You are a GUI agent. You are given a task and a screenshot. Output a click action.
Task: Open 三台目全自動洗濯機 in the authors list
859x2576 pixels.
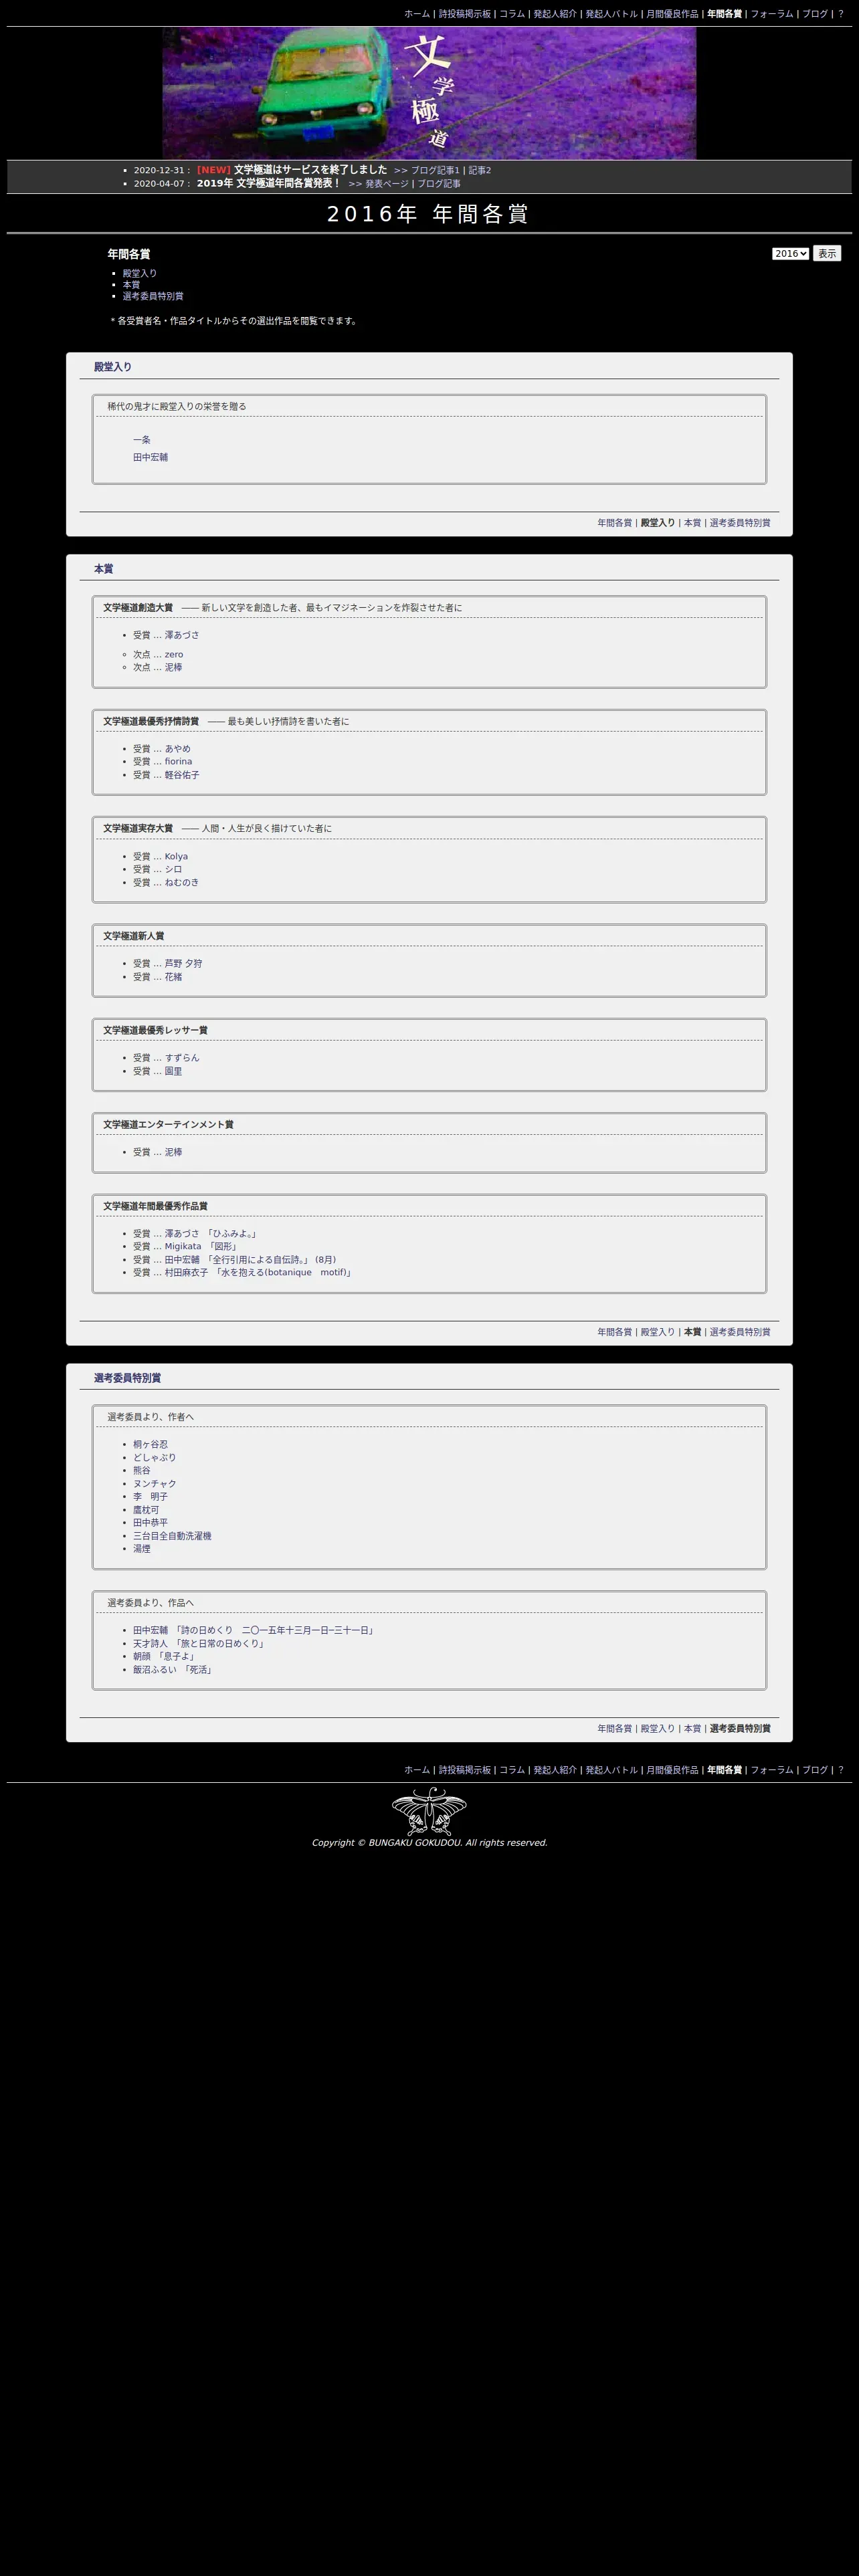[x=173, y=1536]
